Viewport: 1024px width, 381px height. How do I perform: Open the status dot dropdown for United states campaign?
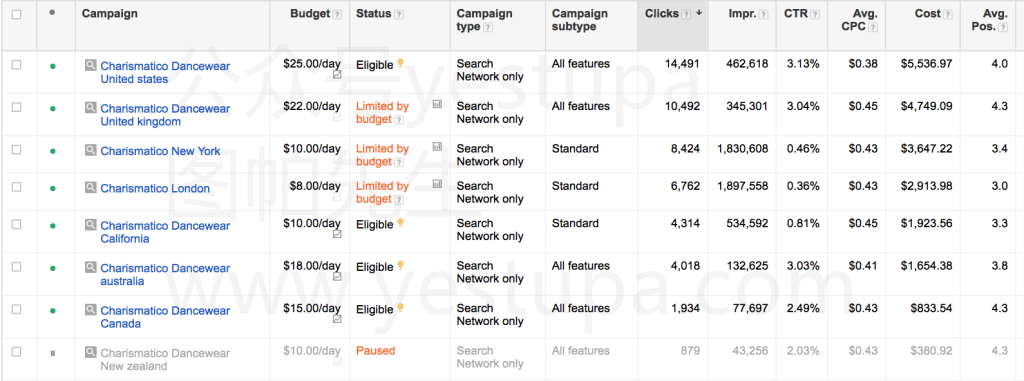pyautogui.click(x=53, y=66)
